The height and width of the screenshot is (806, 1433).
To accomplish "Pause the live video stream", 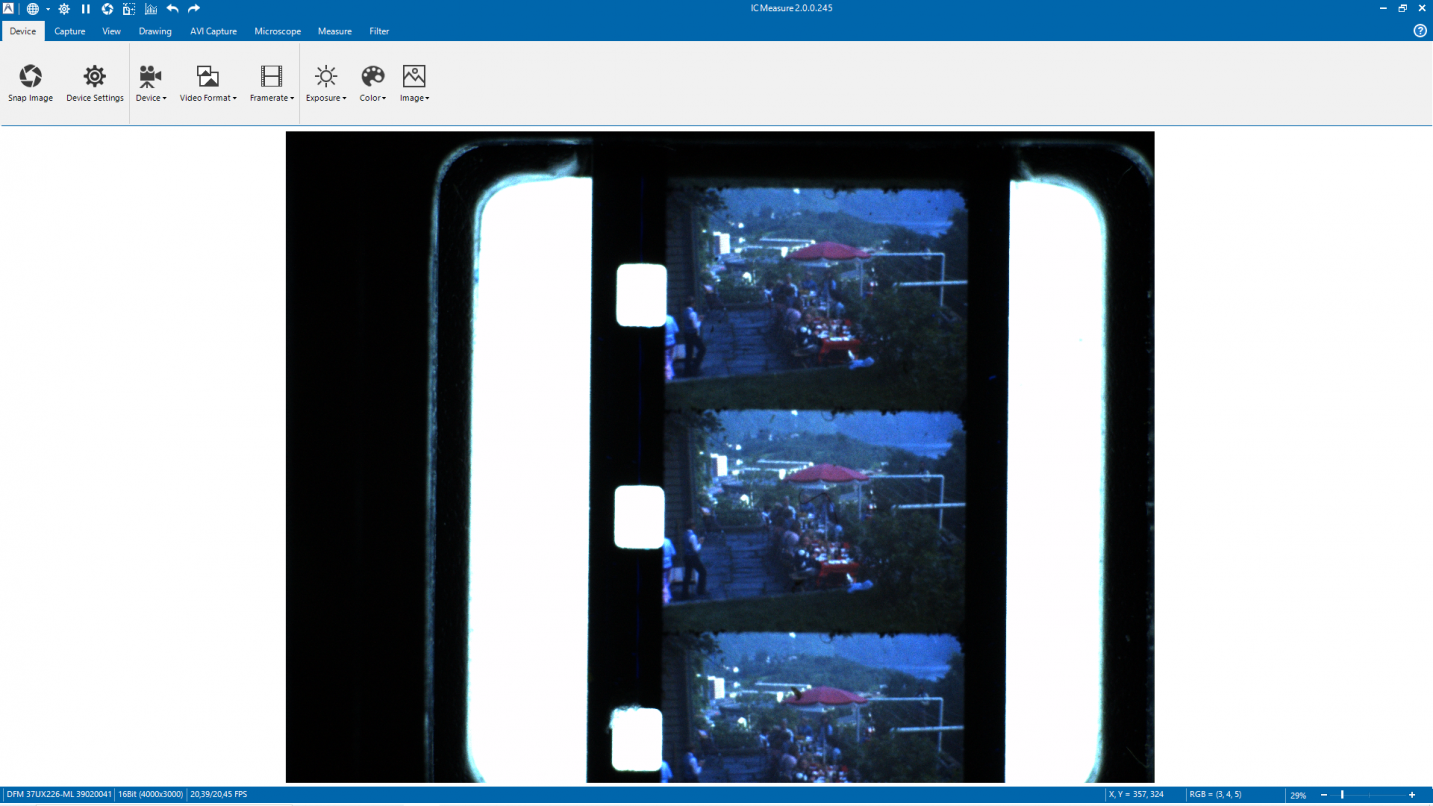I will 86,9.
